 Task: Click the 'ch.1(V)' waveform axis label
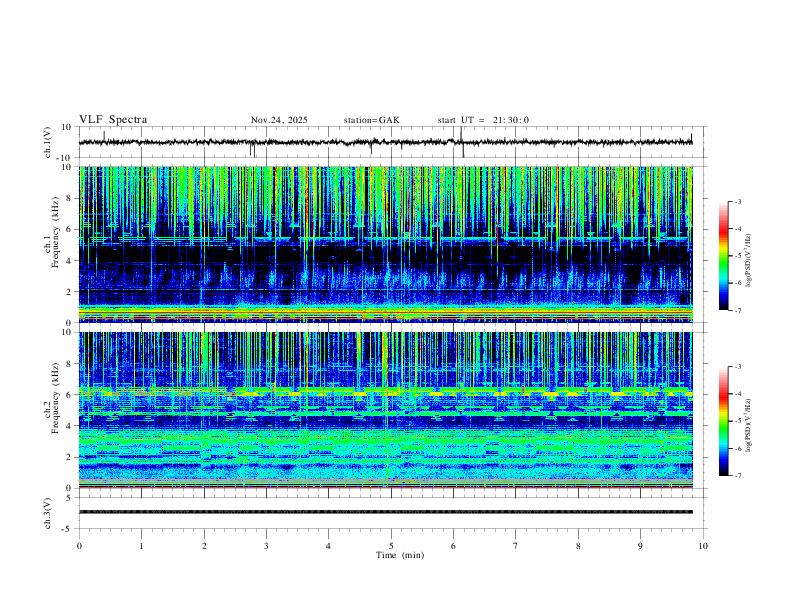pyautogui.click(x=48, y=142)
